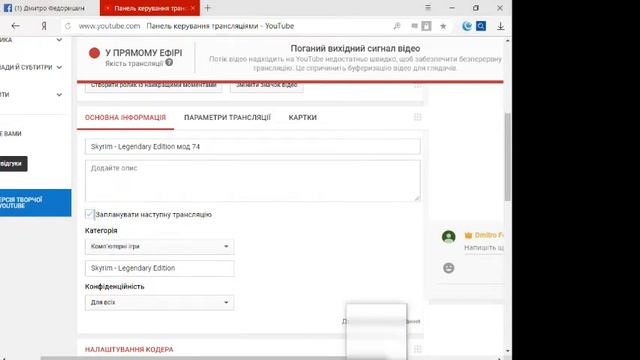Click the Facebook tab favicon
This screenshot has width=640, height=360.
(8, 8)
